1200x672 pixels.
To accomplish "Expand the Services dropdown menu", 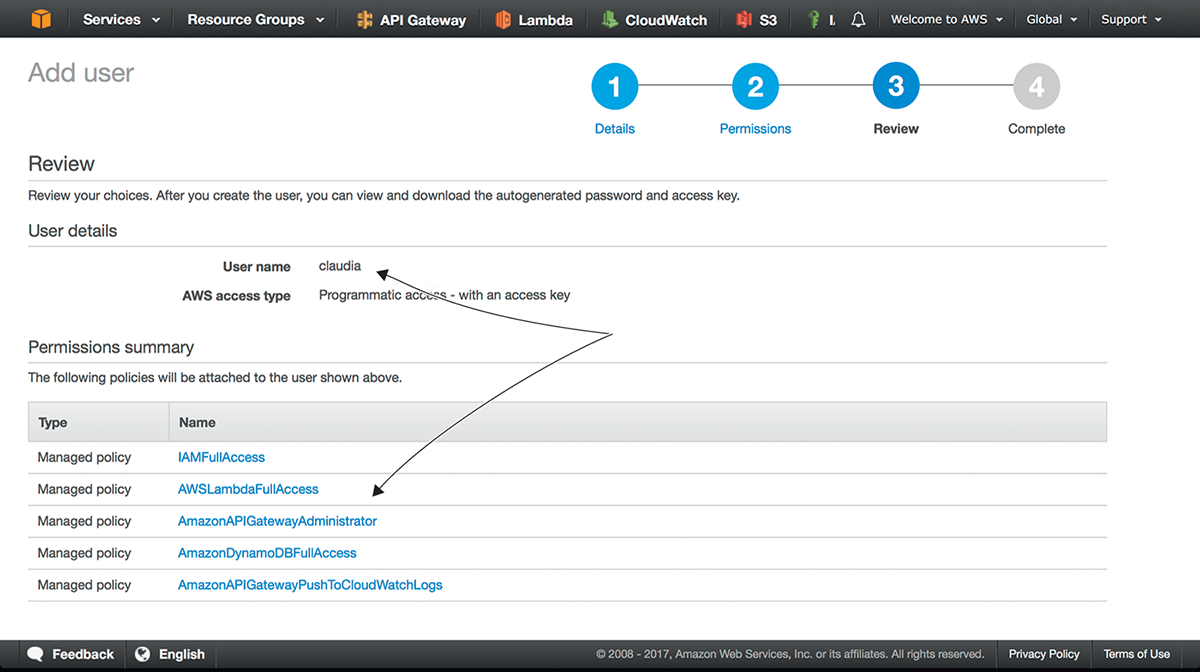I will [x=121, y=20].
